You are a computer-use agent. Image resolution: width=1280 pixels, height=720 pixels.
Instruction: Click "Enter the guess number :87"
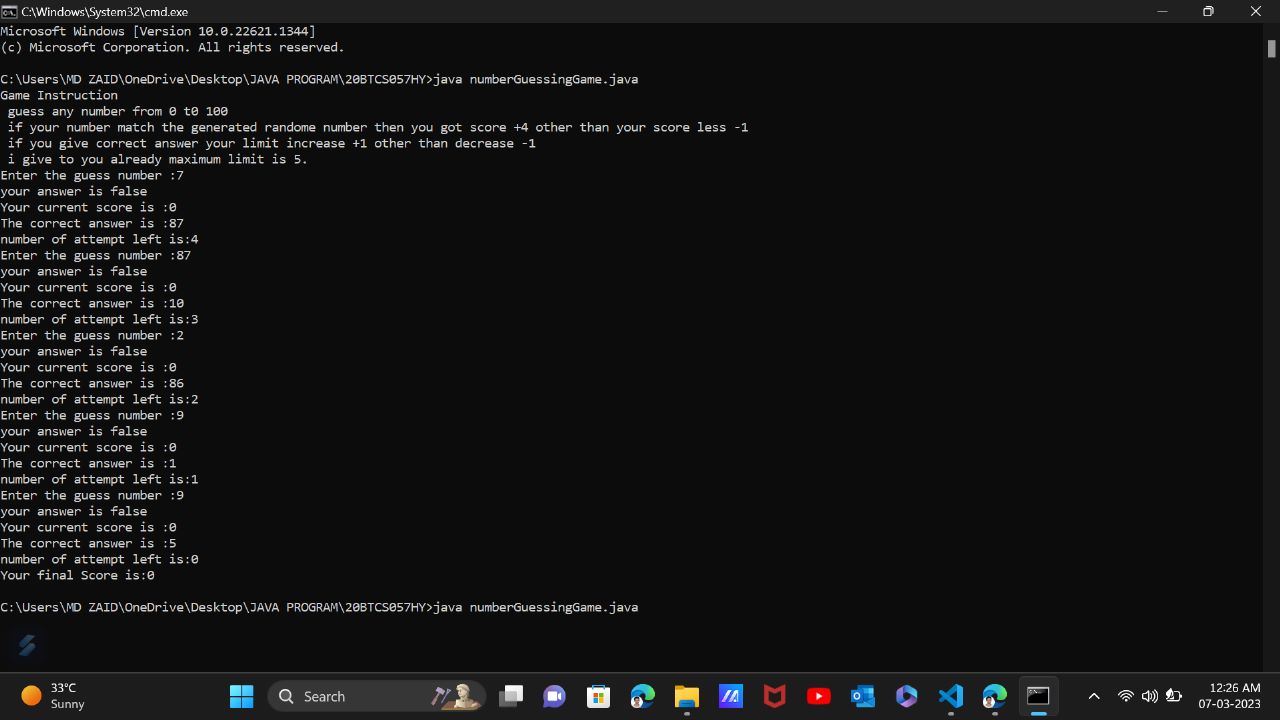pos(95,255)
